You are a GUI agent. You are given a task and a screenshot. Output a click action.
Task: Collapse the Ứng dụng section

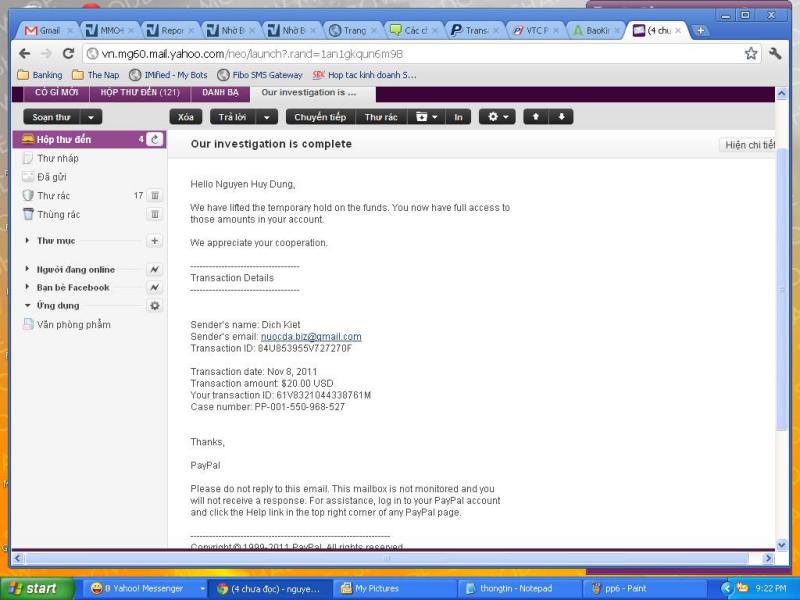(x=27, y=306)
